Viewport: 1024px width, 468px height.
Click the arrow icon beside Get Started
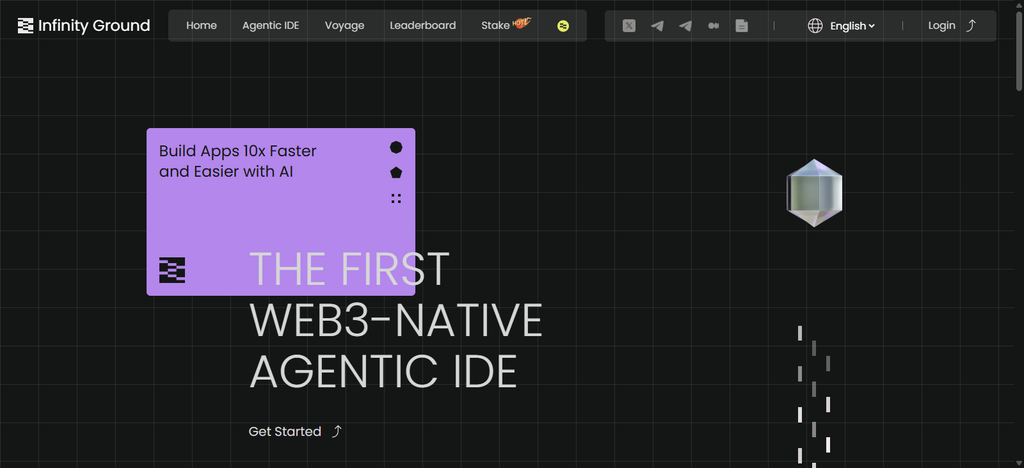336,431
